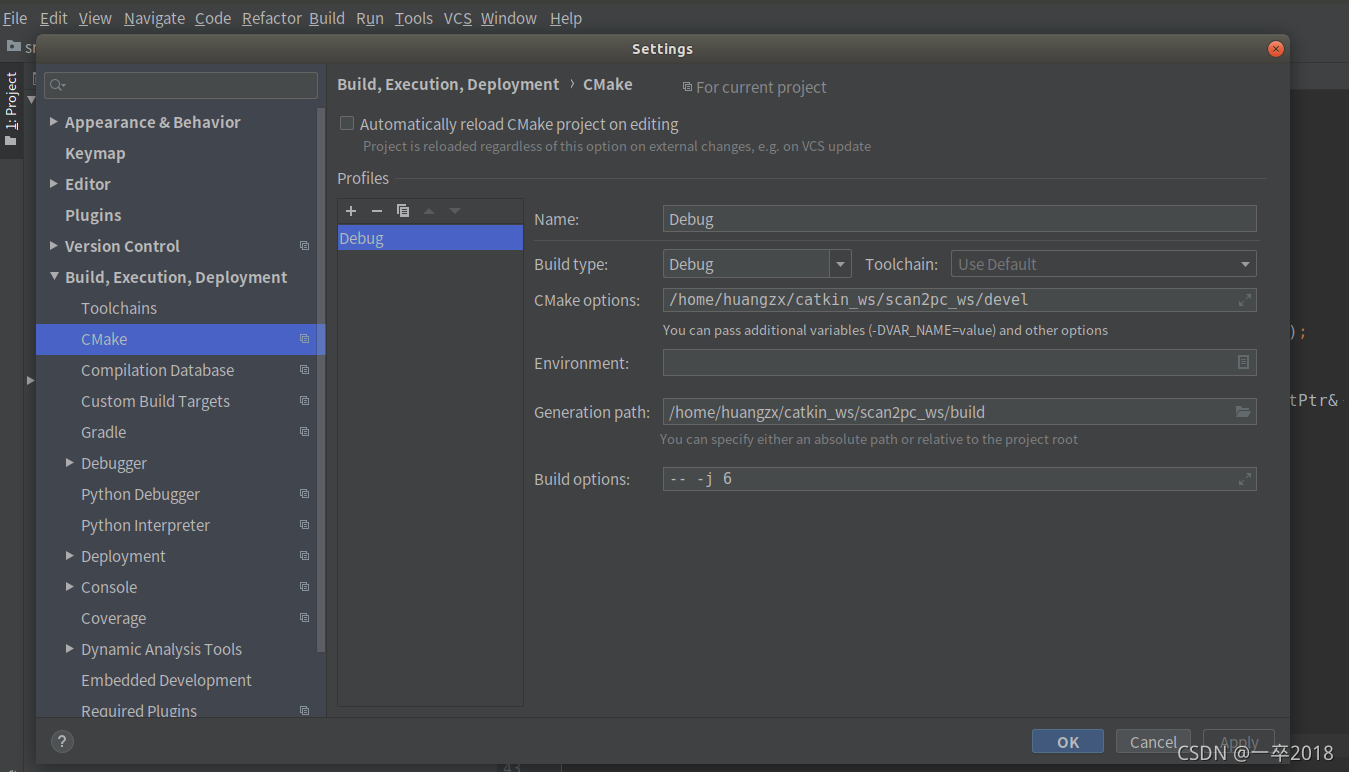
Task: Click the search magnifier icon in settings
Action: tap(58, 86)
